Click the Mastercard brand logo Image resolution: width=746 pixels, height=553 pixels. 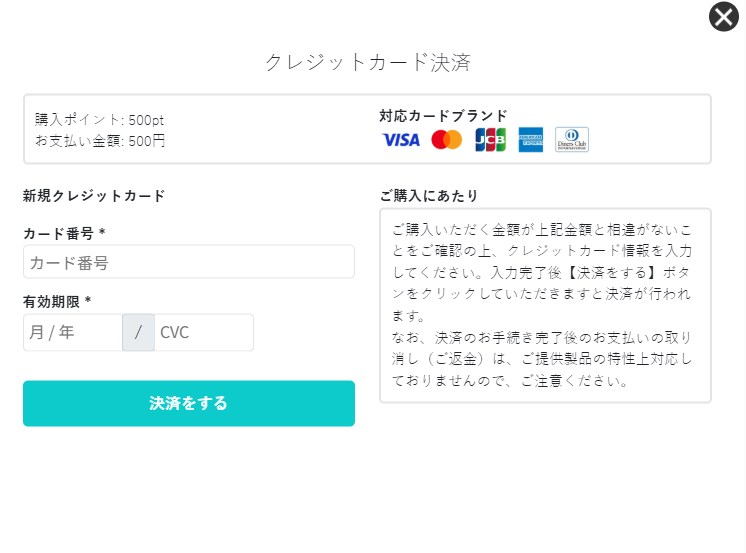[446, 140]
